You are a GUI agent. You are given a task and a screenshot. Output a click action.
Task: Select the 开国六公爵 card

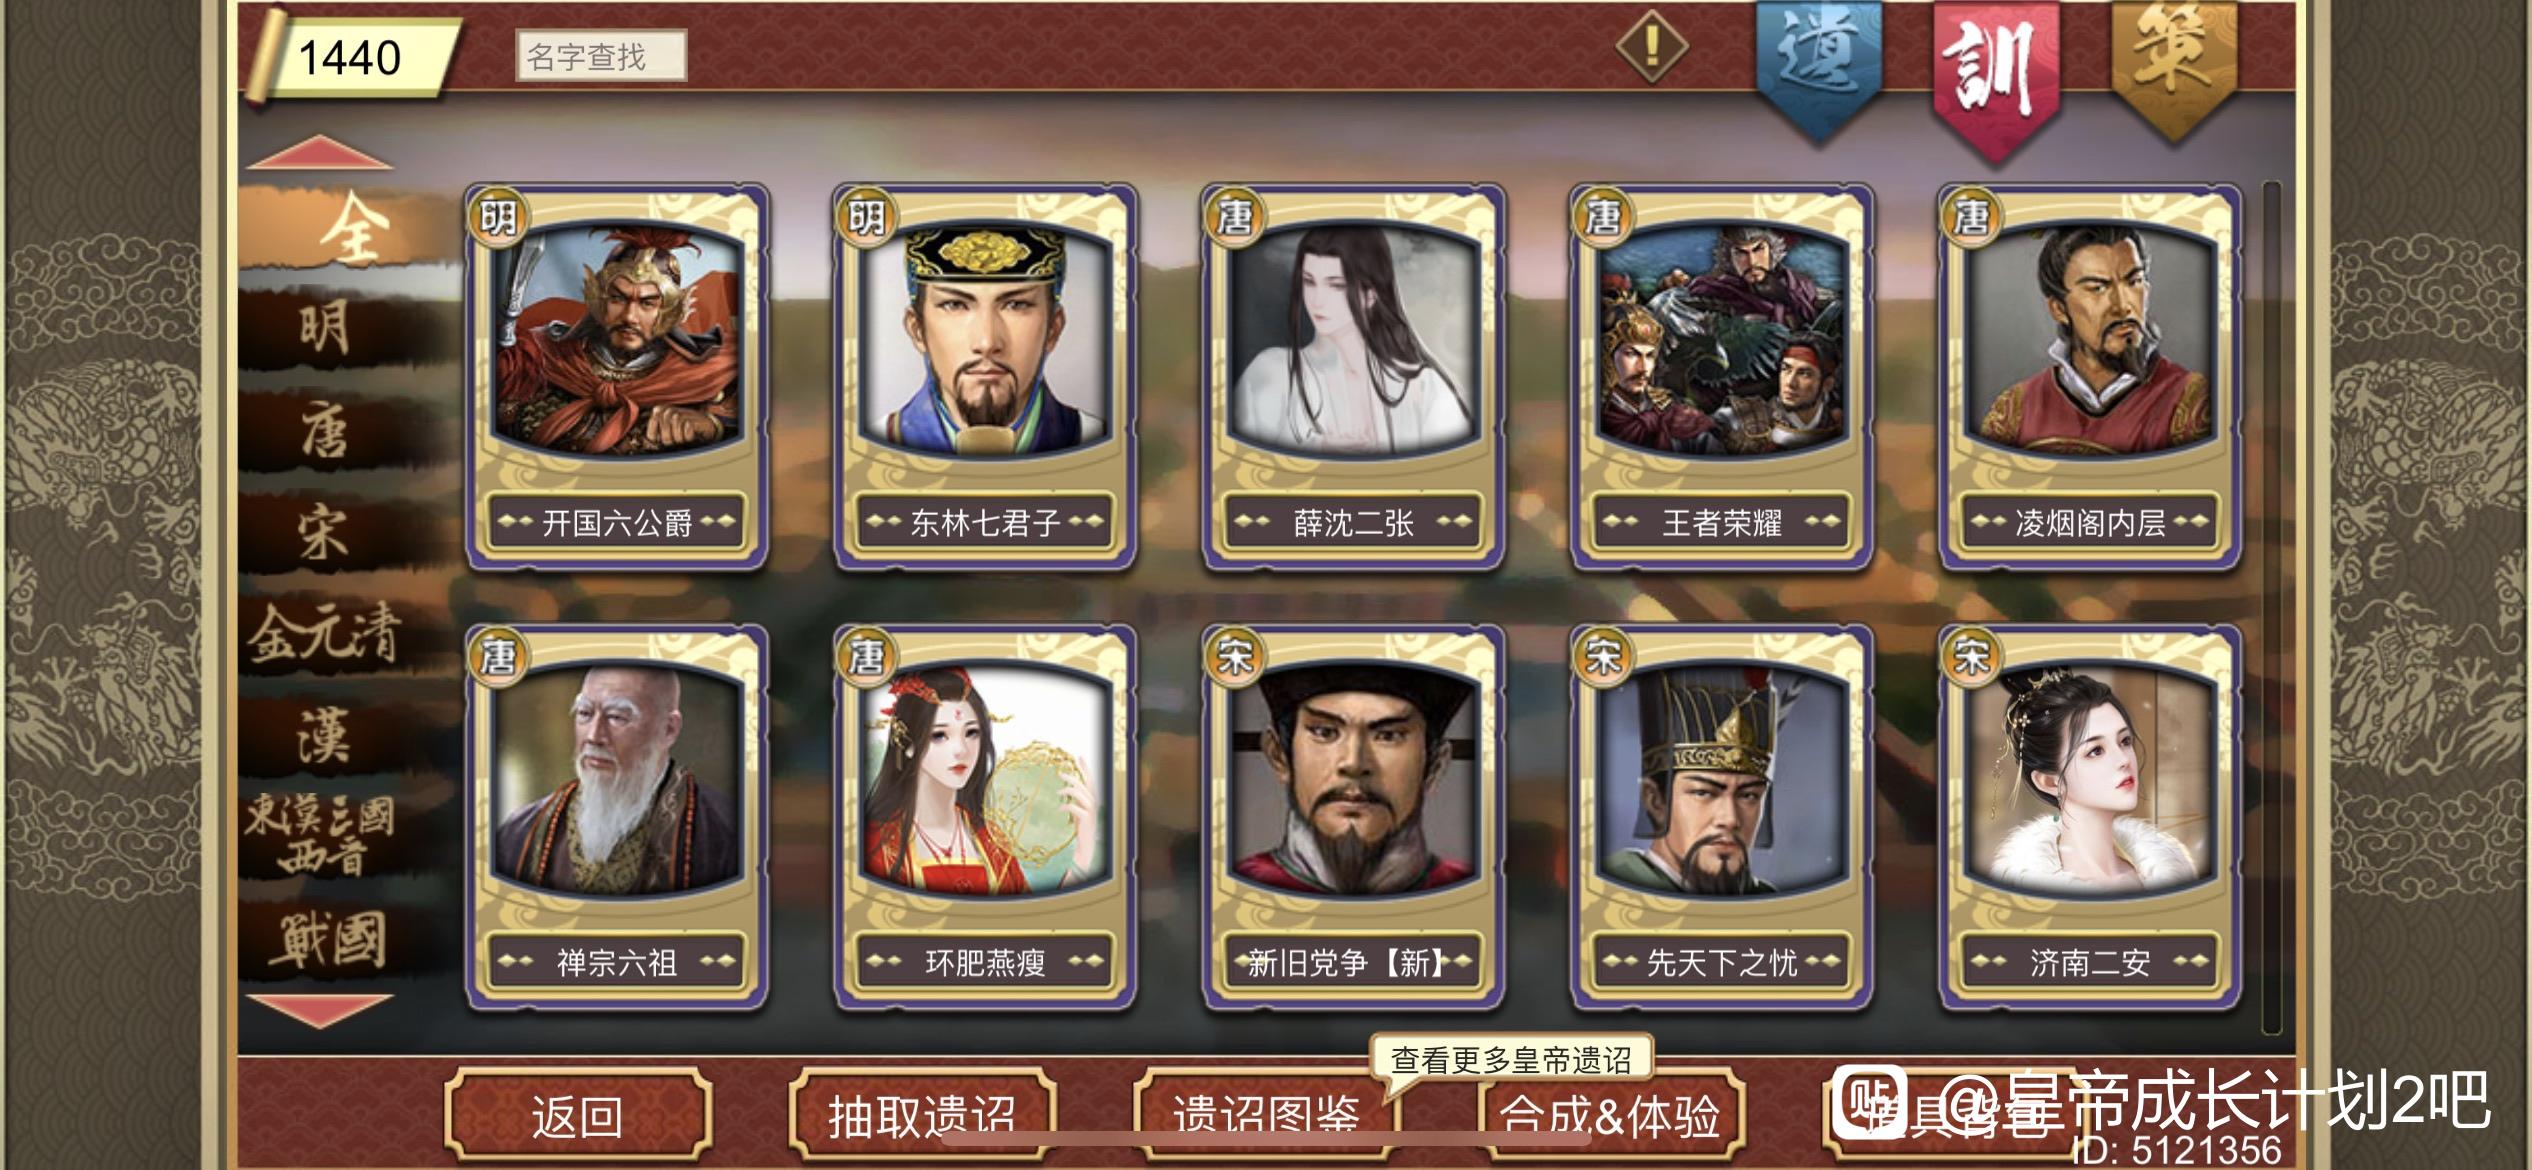click(617, 376)
